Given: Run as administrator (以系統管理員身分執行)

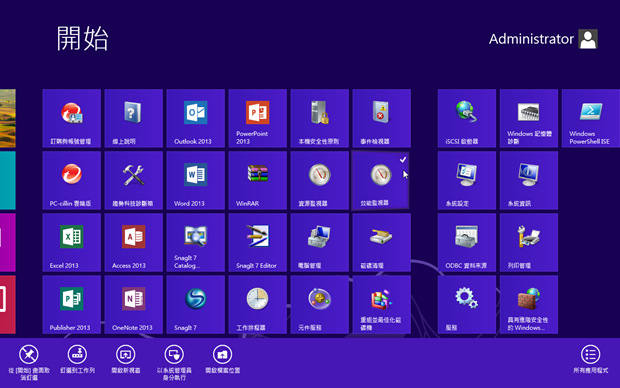Looking at the screenshot, I should pyautogui.click(x=174, y=362).
